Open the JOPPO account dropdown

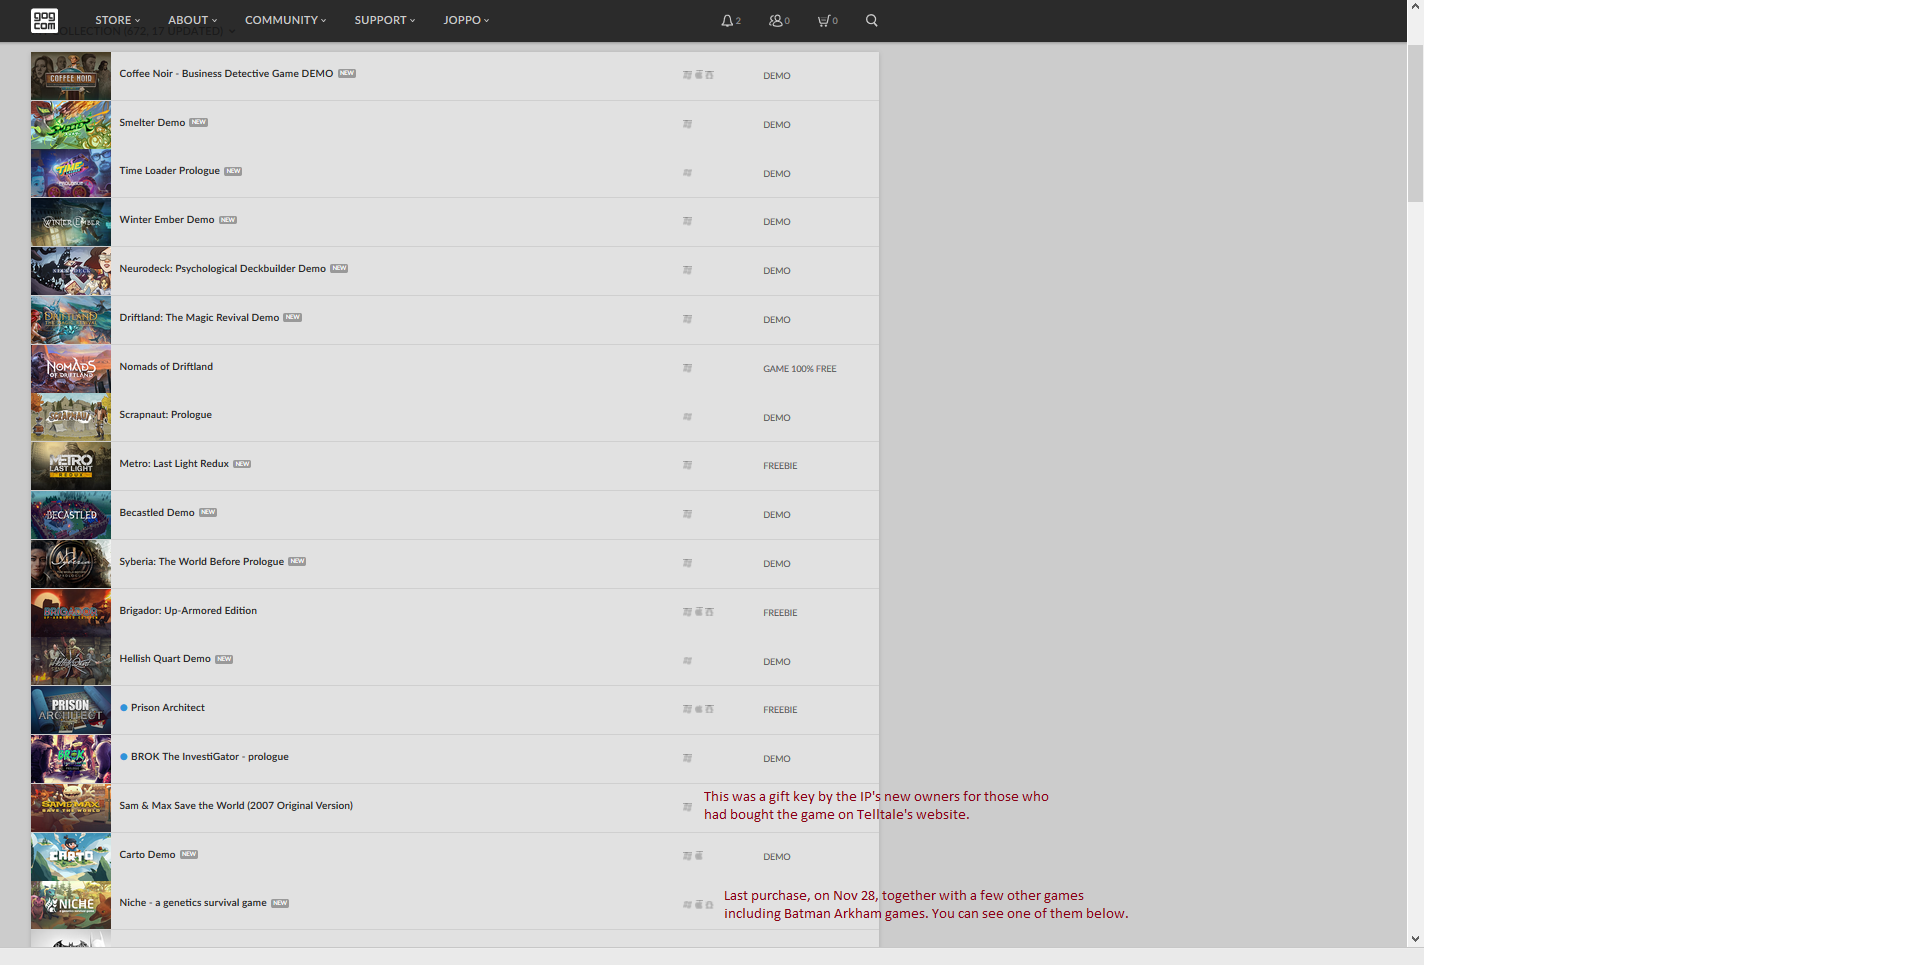pos(466,20)
